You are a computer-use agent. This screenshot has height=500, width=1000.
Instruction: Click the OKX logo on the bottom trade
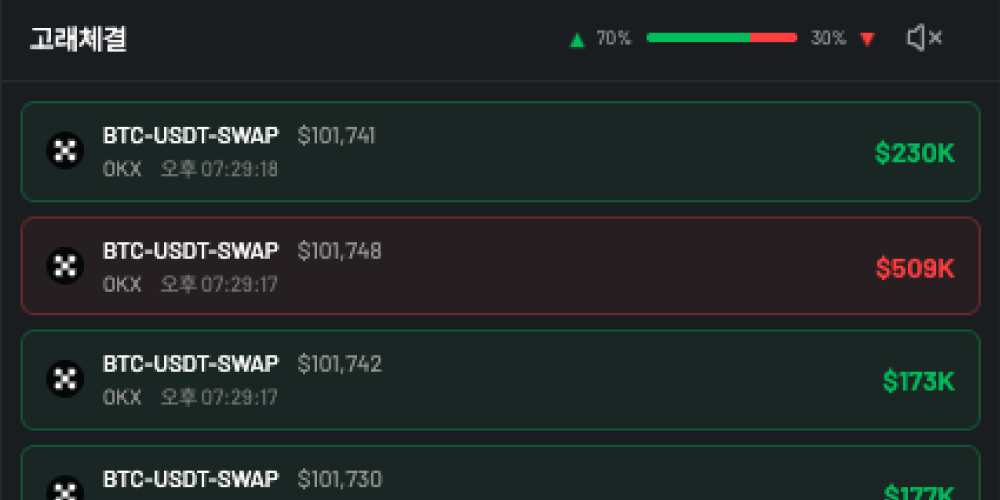[66, 490]
